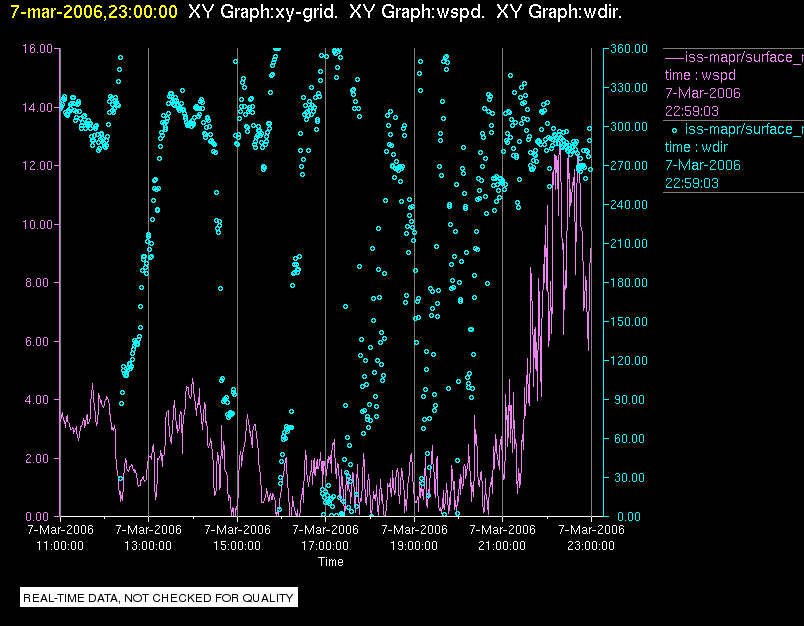Screen dimensions: 804x626
Task: Click the 180.00 label on right axis
Action: tap(629, 282)
